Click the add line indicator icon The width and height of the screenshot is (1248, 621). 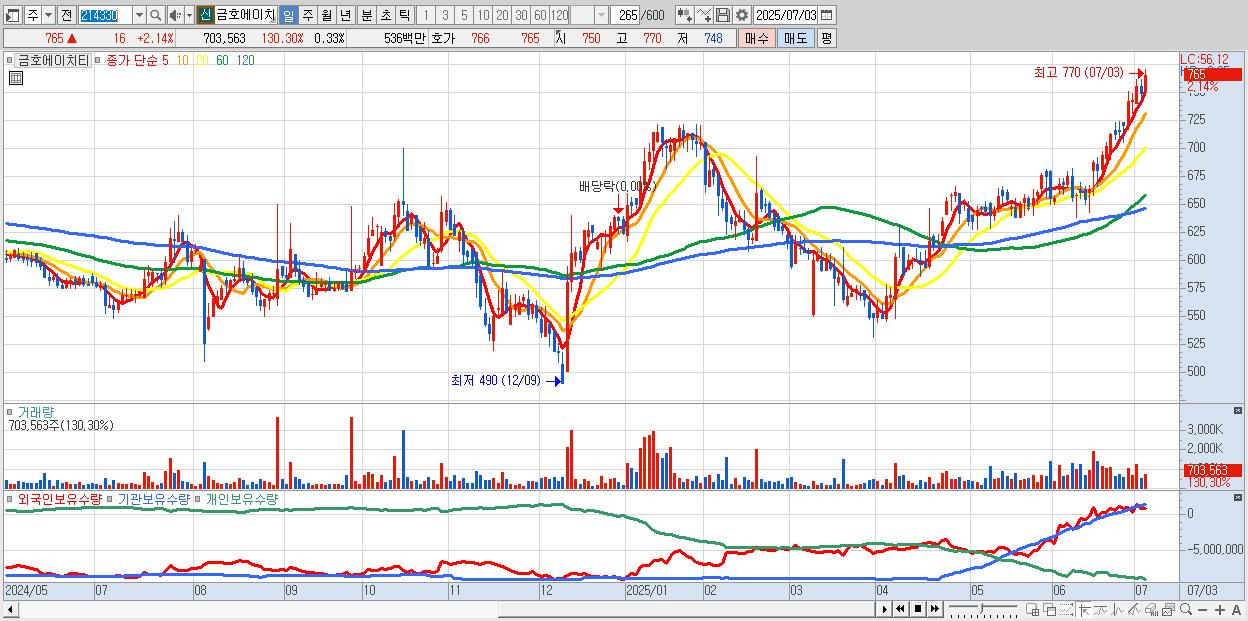[704, 15]
